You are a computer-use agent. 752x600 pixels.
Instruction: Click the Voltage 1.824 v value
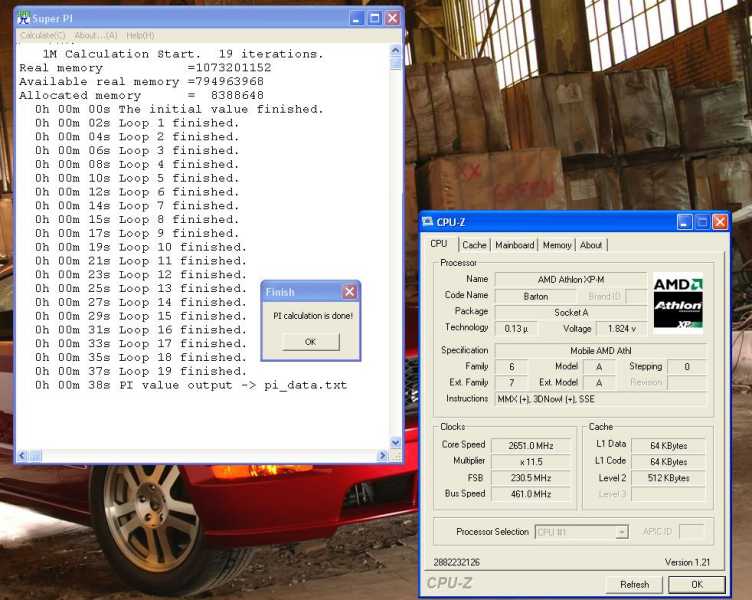pyautogui.click(x=622, y=329)
